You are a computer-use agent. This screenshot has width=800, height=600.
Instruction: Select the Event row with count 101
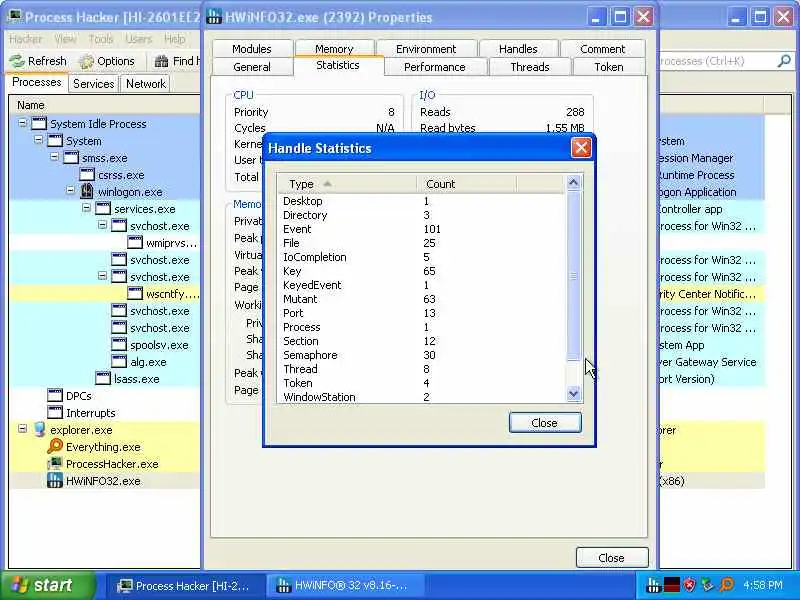421,229
